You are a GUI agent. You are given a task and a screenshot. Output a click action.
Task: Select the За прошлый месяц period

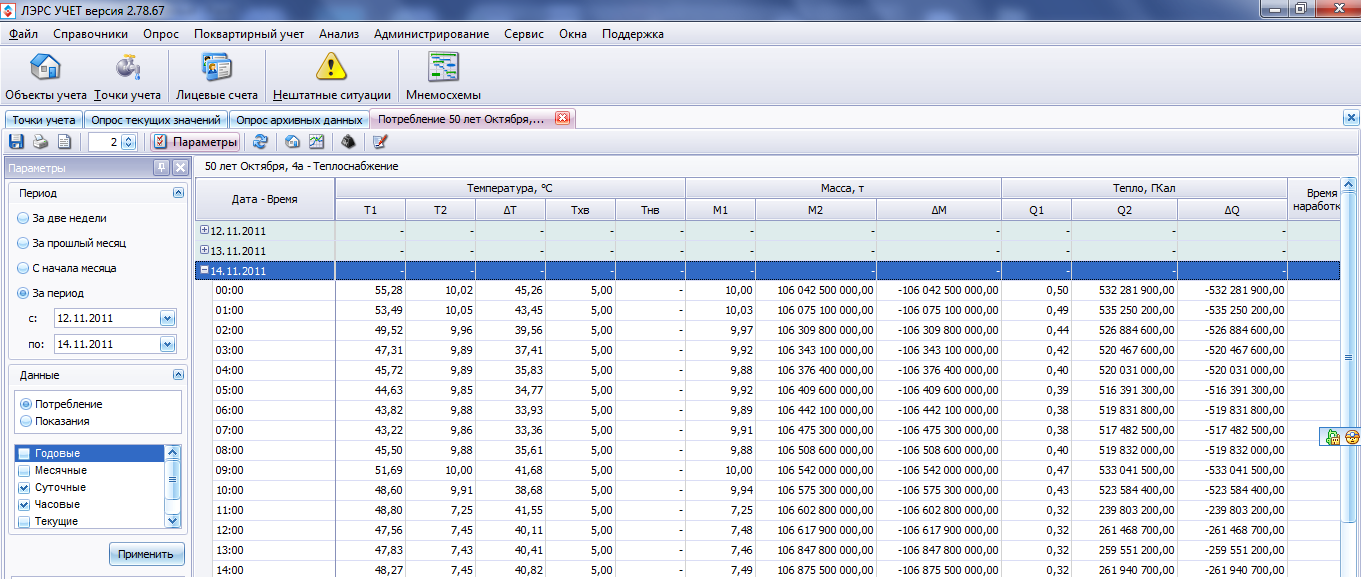[x=71, y=243]
